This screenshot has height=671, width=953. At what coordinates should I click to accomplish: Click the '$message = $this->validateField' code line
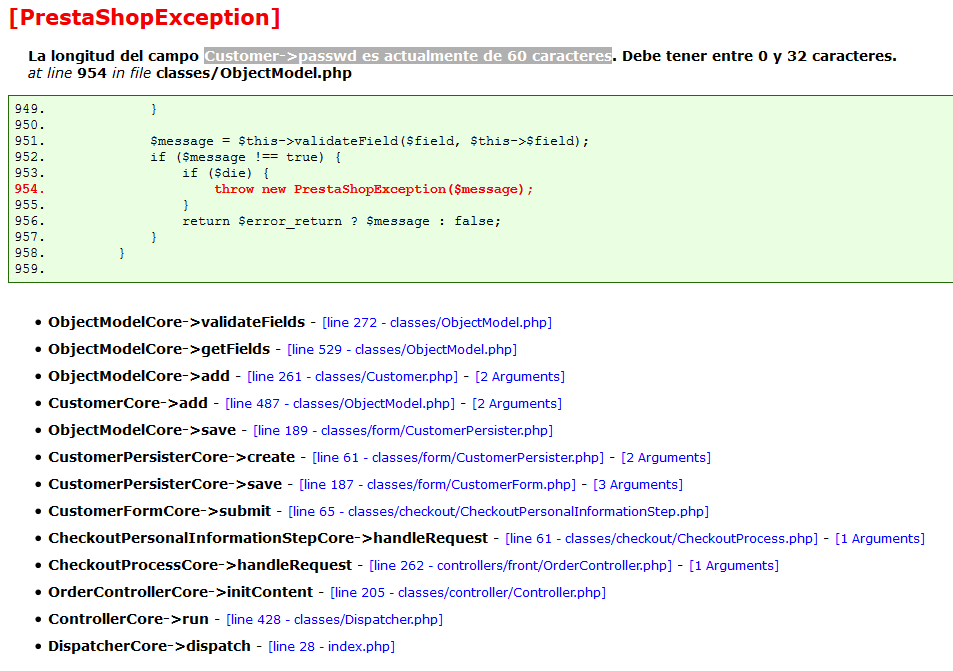pyautogui.click(x=370, y=141)
